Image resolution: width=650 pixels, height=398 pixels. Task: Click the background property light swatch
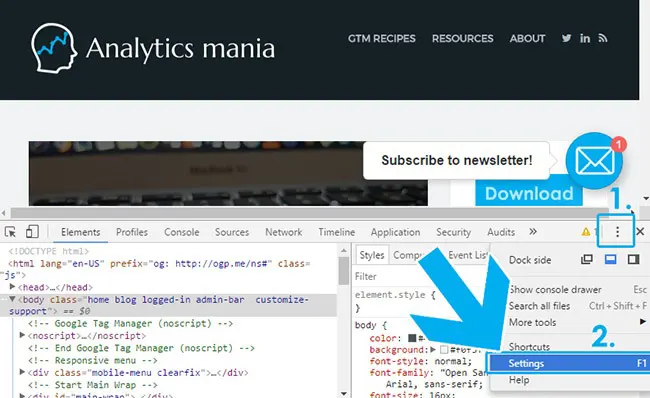[444, 349]
